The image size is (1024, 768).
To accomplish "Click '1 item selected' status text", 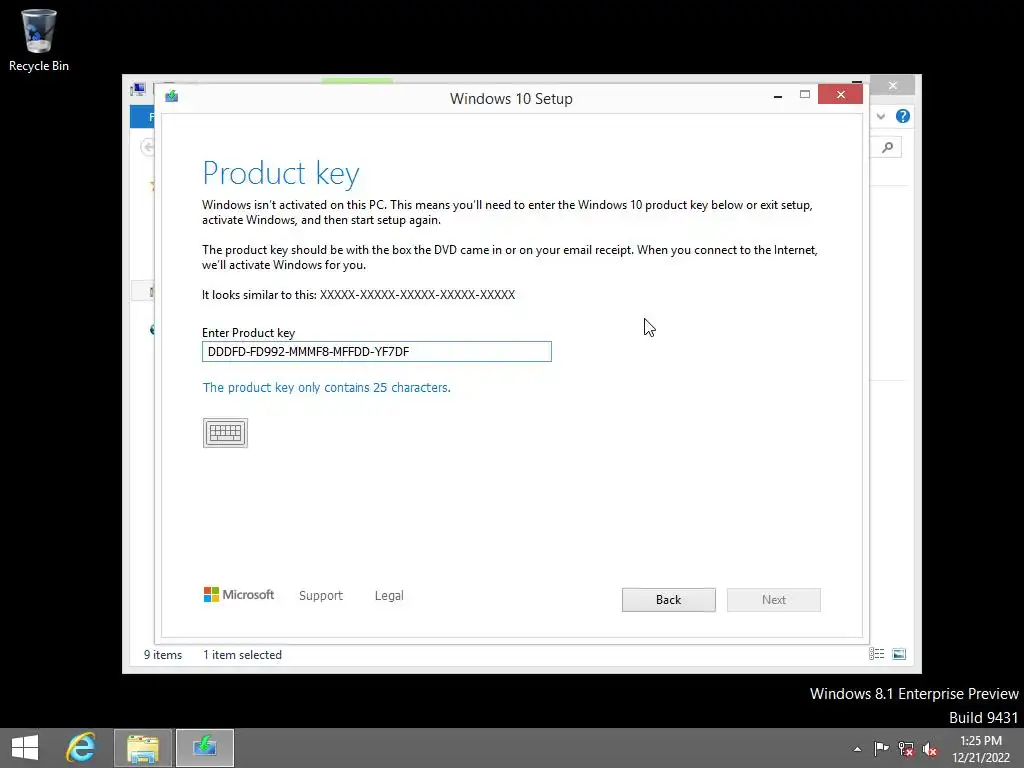I will coord(242,654).
